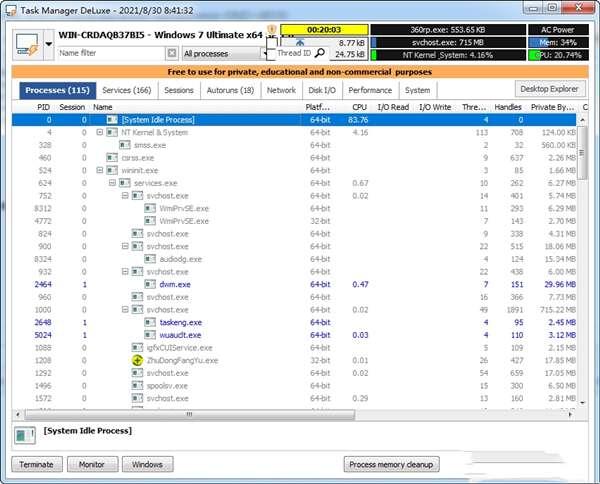Click the smss.exe process icon
The height and width of the screenshot is (484, 600).
pos(124,145)
